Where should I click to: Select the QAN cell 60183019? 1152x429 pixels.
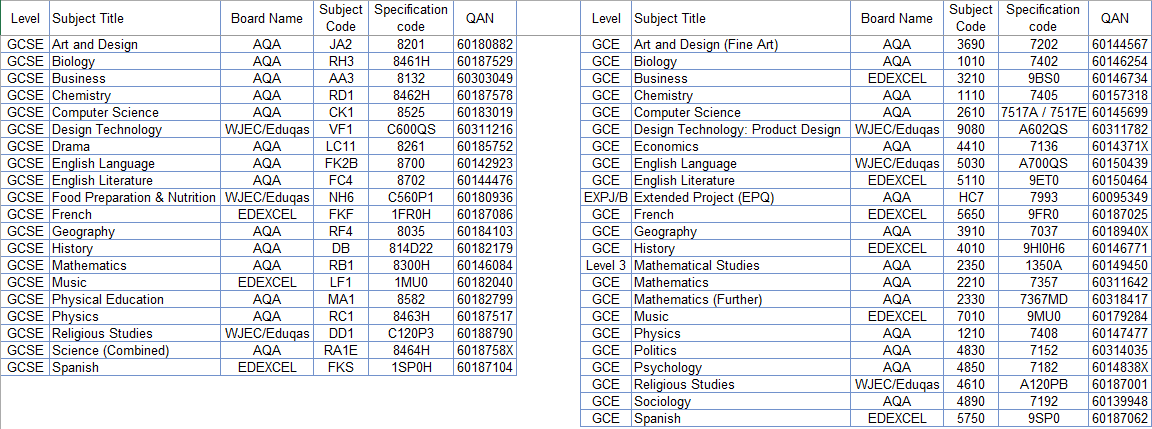[485, 112]
